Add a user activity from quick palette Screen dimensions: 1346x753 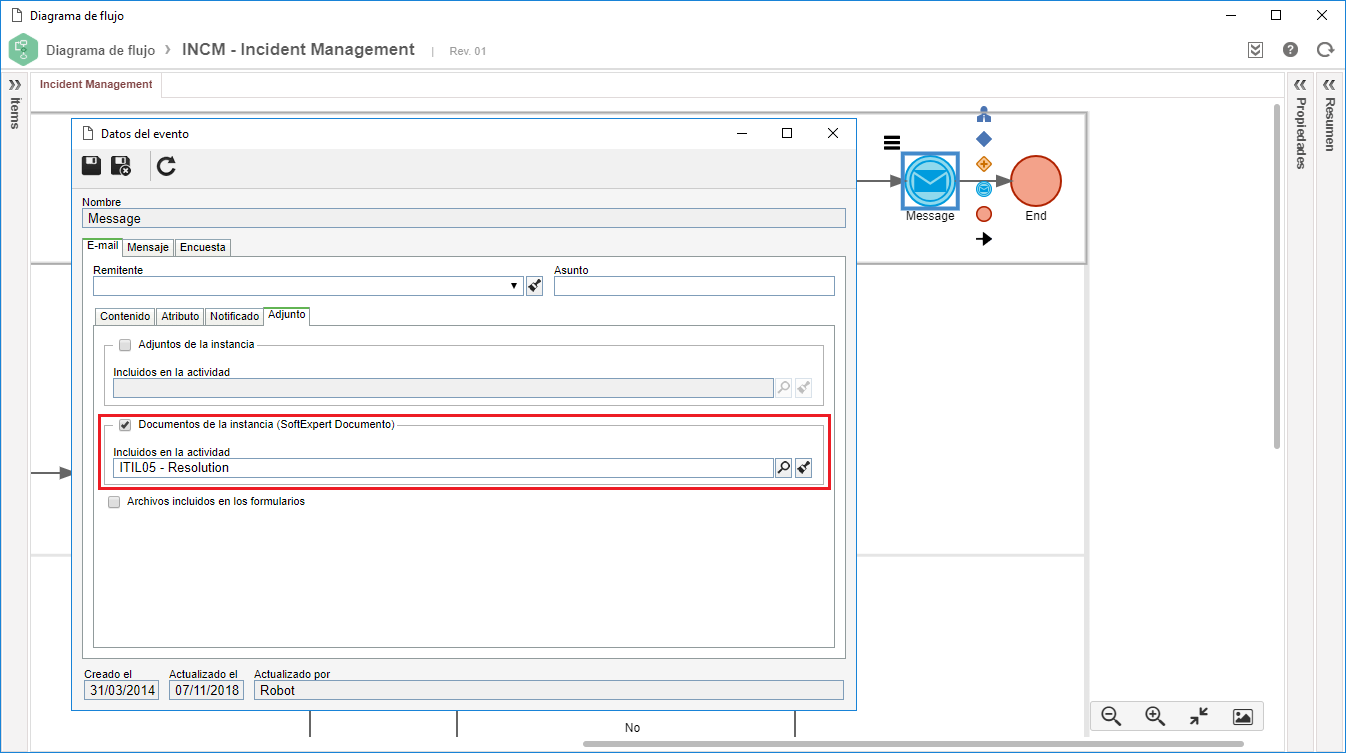click(984, 114)
